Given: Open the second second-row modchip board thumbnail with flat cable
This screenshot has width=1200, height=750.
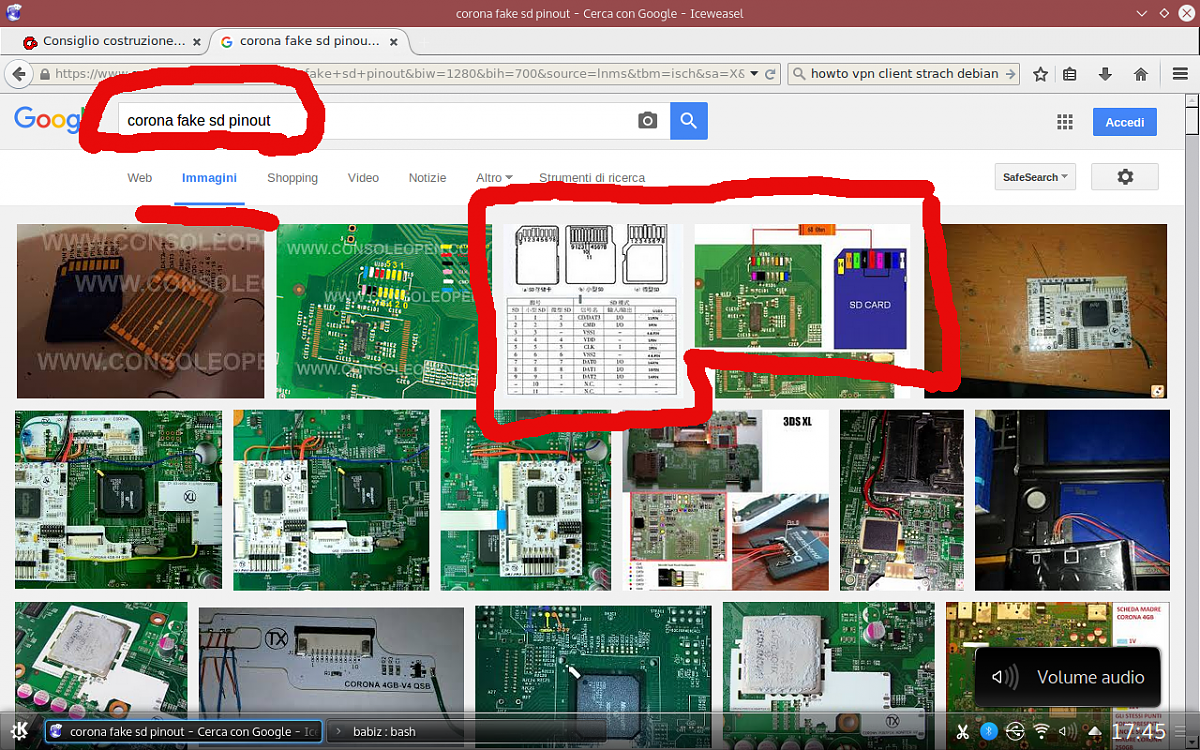Looking at the screenshot, I should (331, 500).
